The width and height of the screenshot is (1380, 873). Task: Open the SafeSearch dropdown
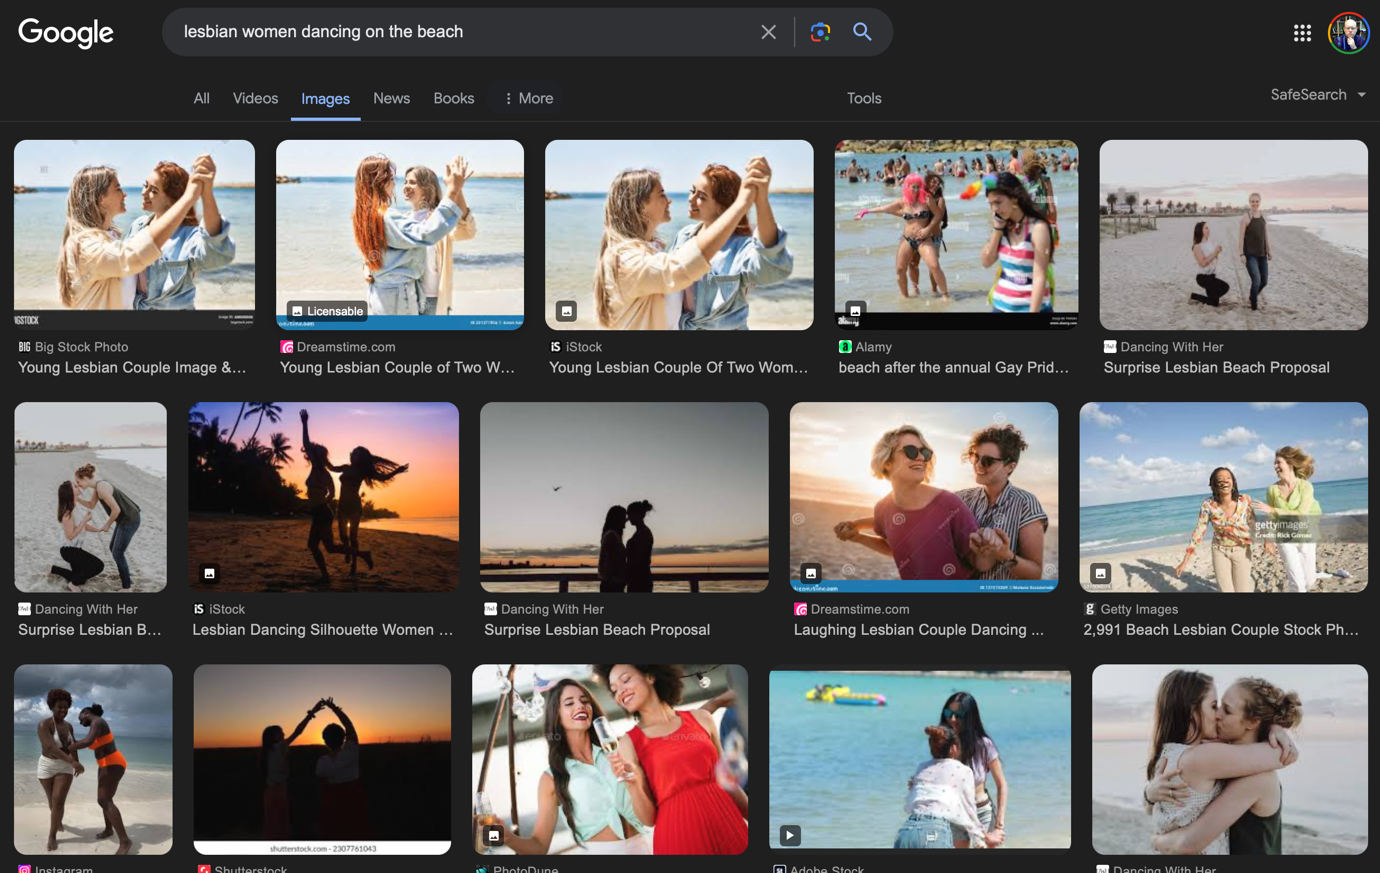1317,94
